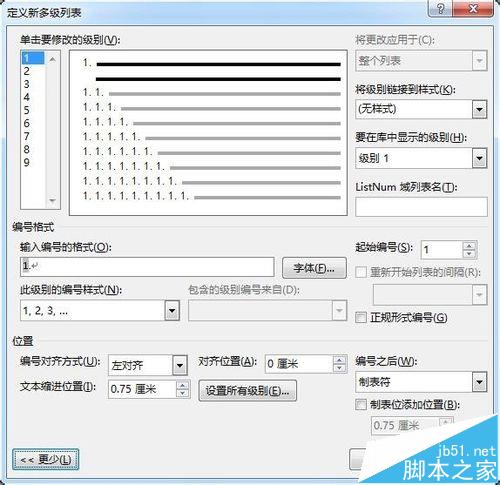Image resolution: width=500 pixels, height=485 pixels.
Task: Open 此级别的编号样式 dropdown
Action: [x=172, y=311]
